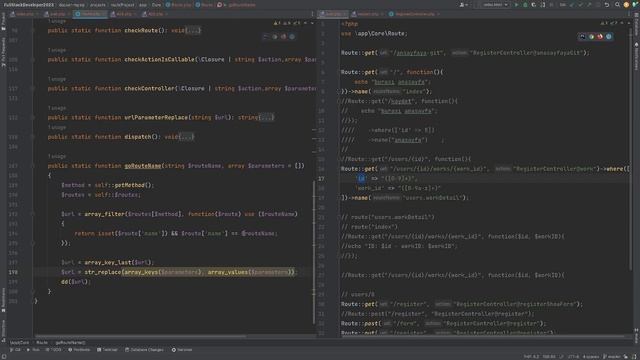Click Route breadcrumb at bottom
640x360 pixels.
tap(42, 343)
